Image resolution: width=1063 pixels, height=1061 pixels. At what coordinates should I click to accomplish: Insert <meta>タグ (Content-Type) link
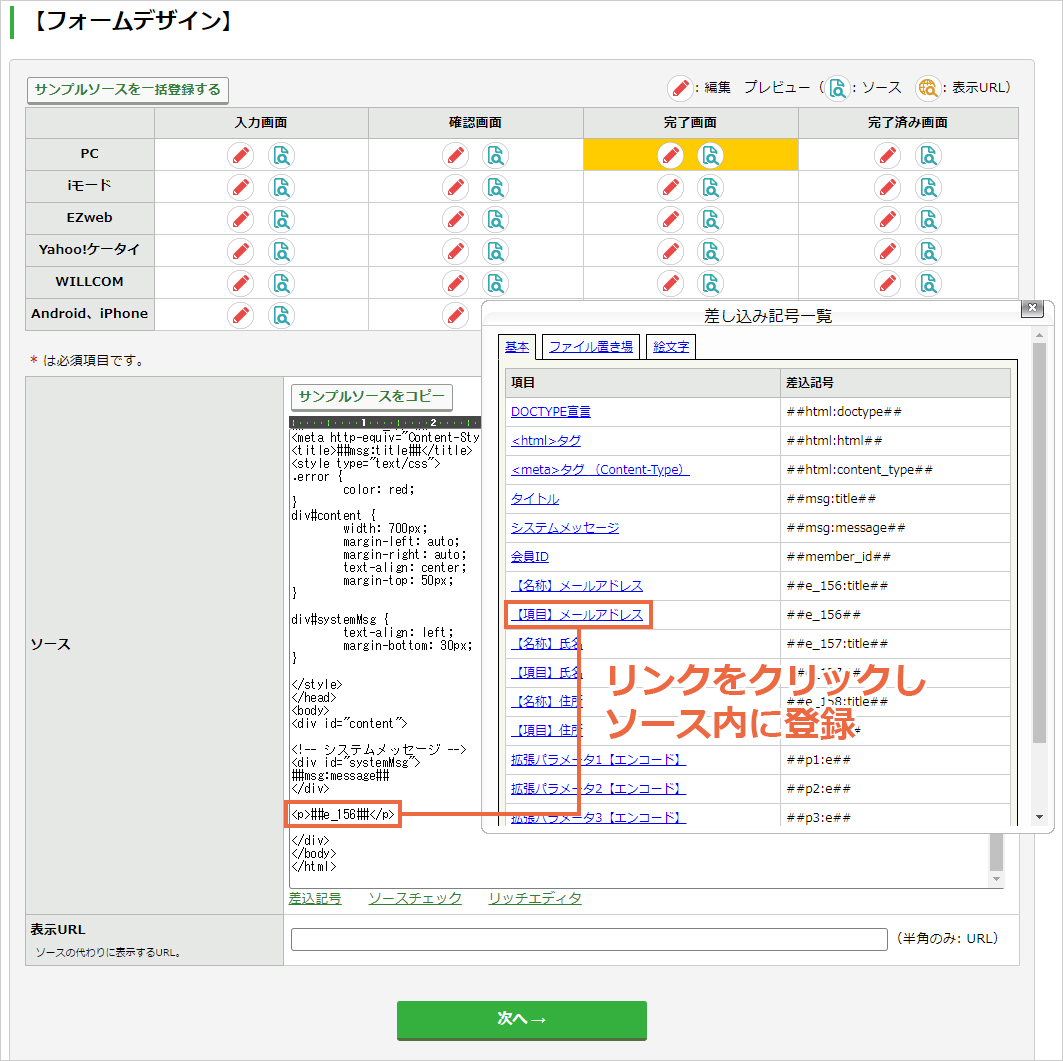pos(600,470)
